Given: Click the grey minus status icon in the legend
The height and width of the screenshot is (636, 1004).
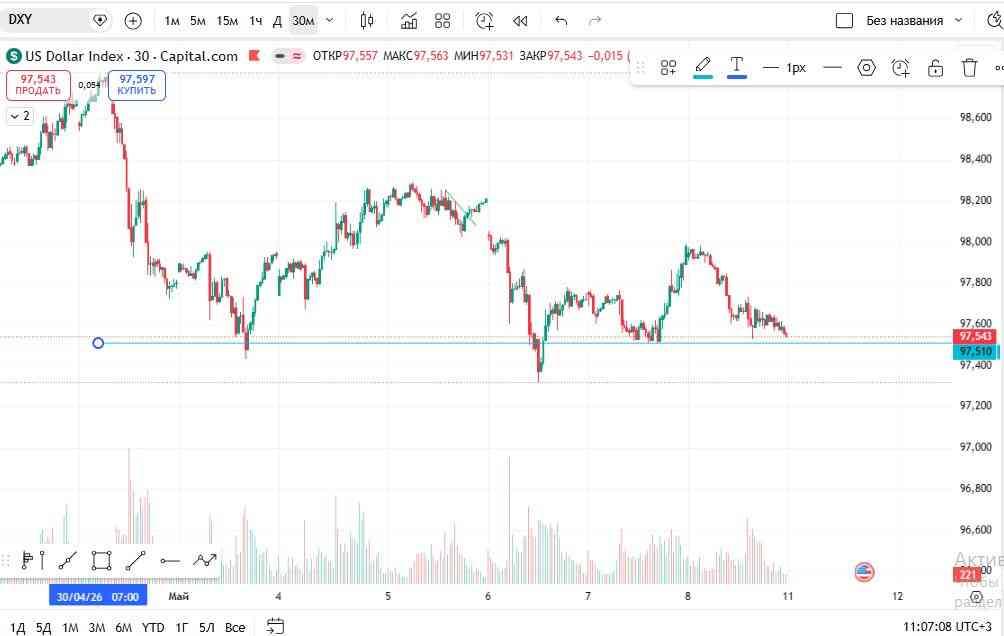Looking at the screenshot, I should tap(280, 56).
